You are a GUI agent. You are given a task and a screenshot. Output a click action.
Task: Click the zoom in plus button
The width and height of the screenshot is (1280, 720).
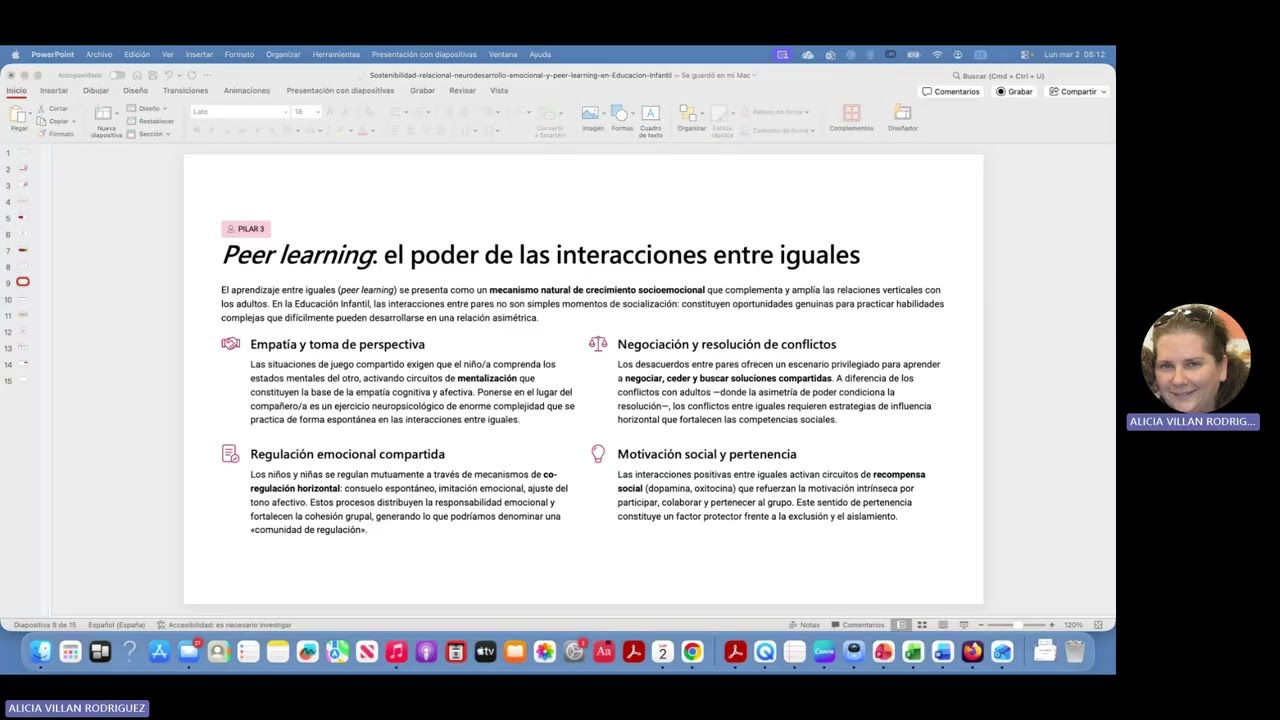point(1051,625)
